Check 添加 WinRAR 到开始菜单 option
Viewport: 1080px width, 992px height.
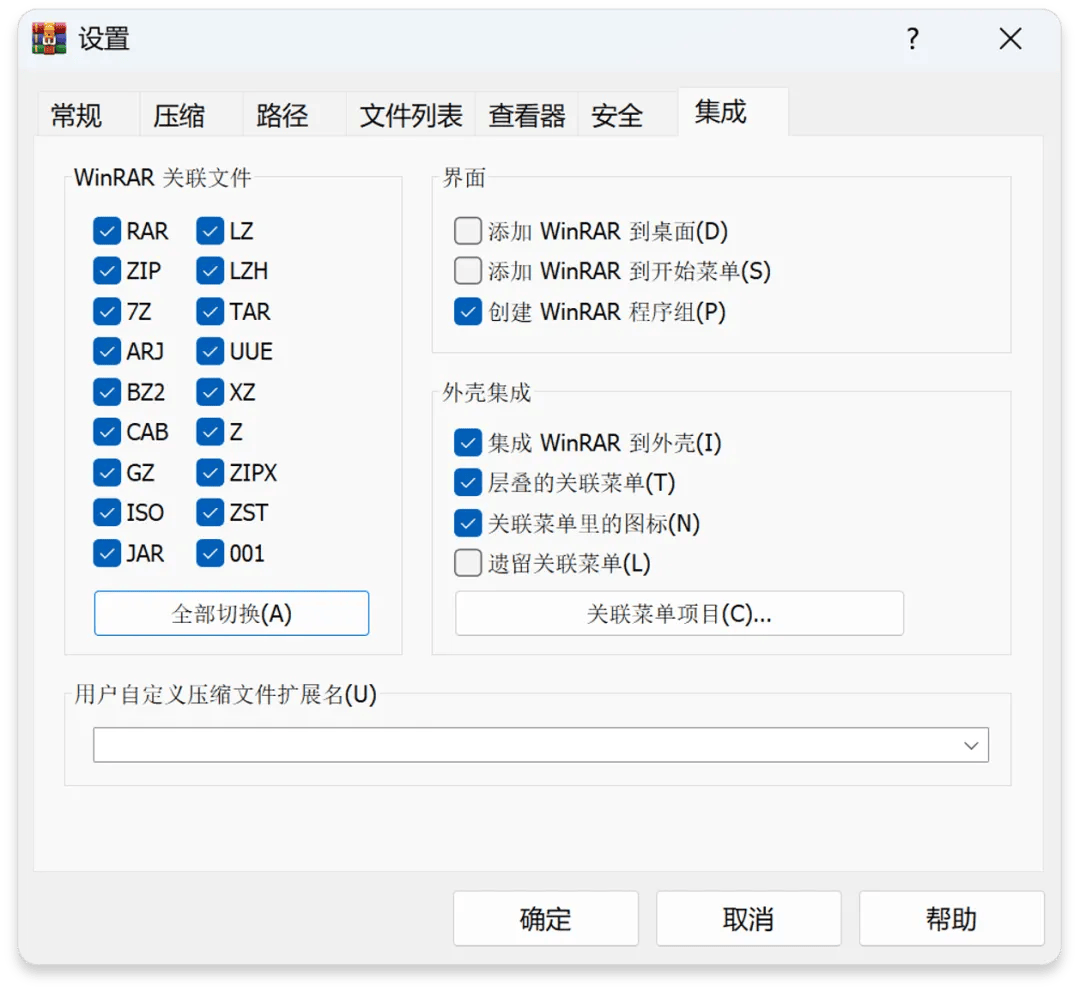(x=468, y=272)
